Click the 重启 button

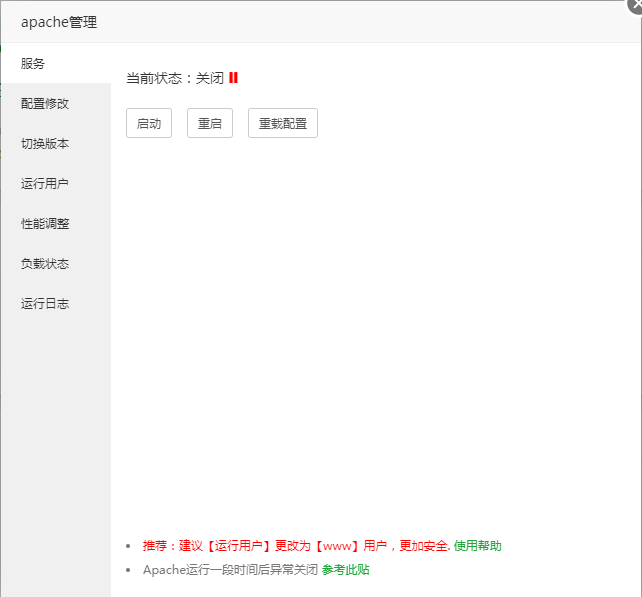210,123
